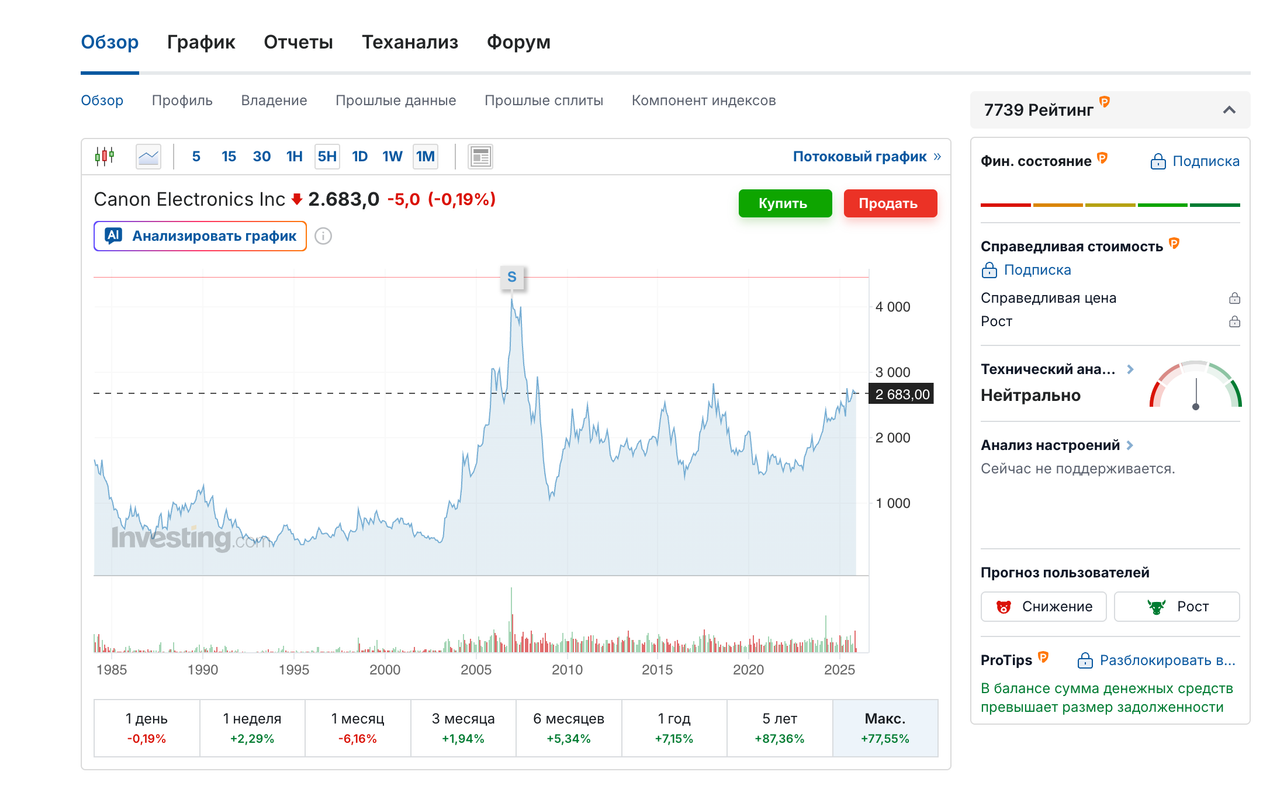Open the Теханализ tab
This screenshot has width=1280, height=803.
coord(410,42)
